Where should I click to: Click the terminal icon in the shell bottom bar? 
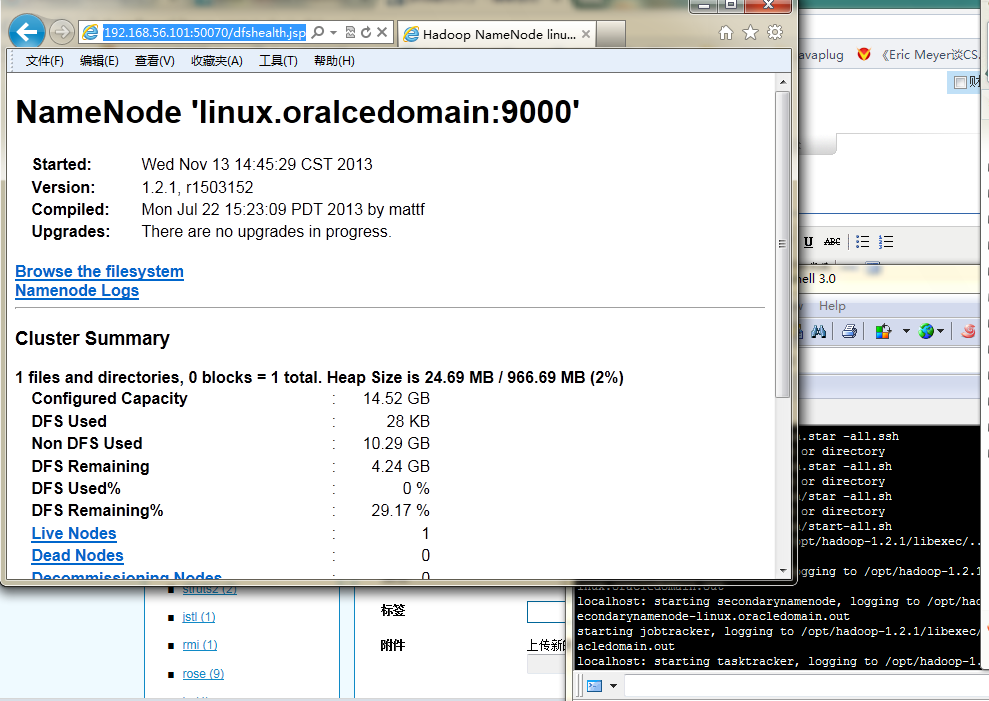pos(594,686)
